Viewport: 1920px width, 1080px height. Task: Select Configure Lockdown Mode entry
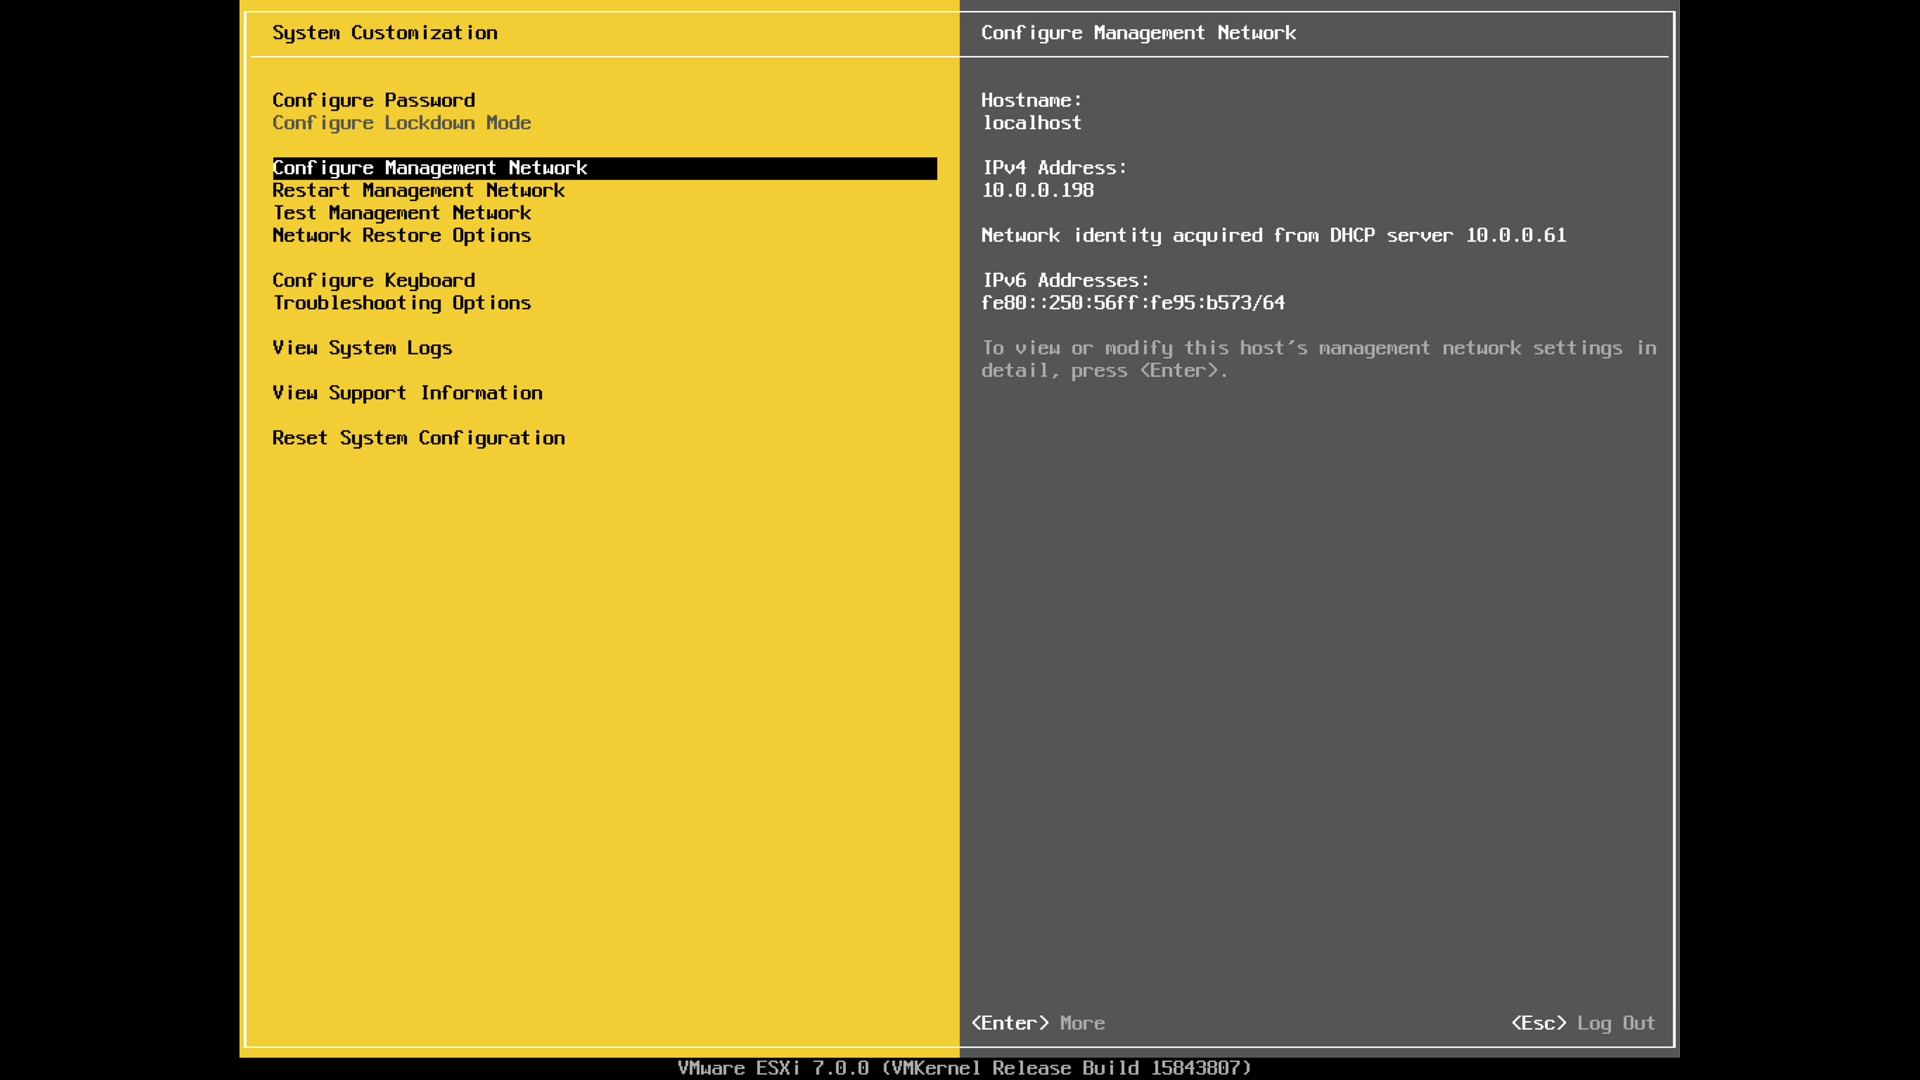click(401, 123)
